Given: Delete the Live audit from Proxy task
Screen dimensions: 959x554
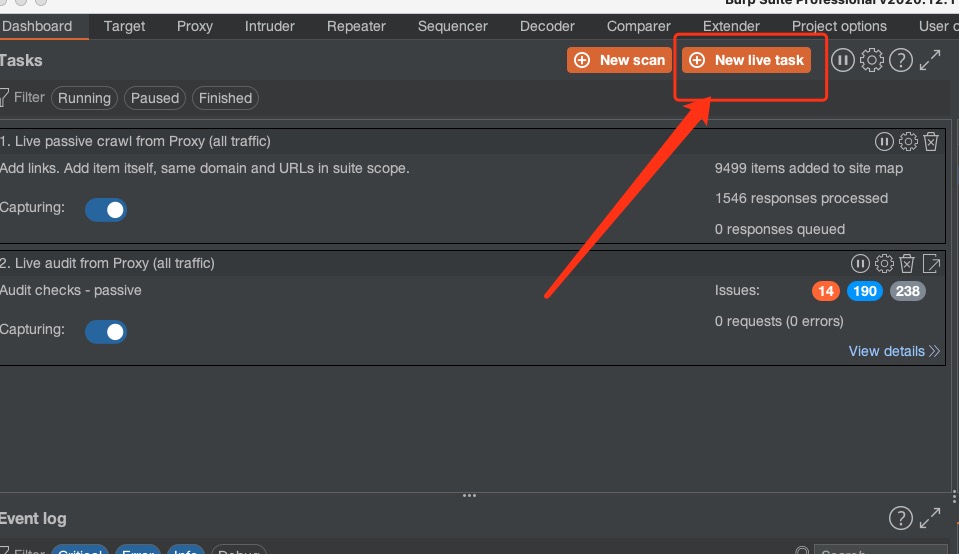Looking at the screenshot, I should click(907, 264).
